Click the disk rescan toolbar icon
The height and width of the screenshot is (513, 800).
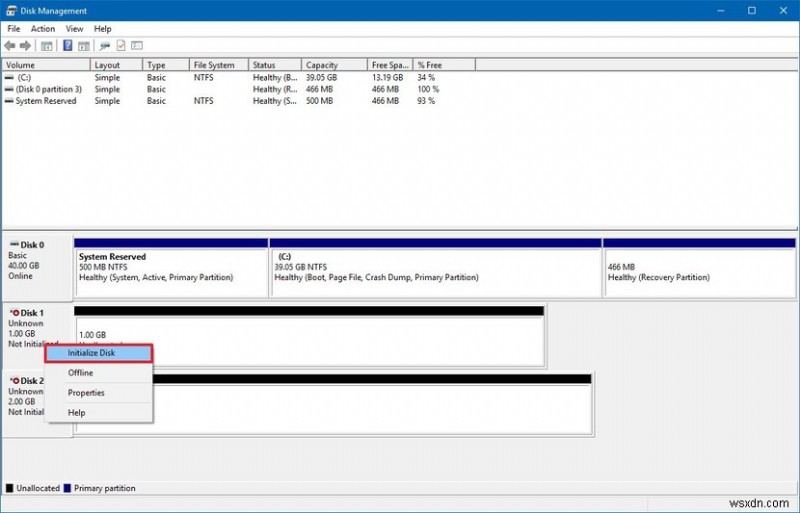(105, 46)
